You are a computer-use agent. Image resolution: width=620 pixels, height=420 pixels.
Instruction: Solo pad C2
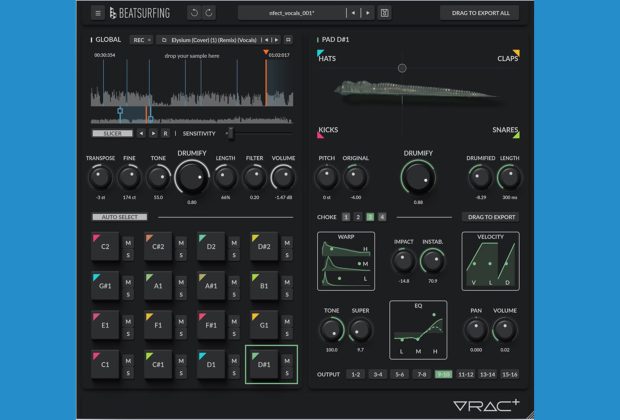tap(128, 255)
